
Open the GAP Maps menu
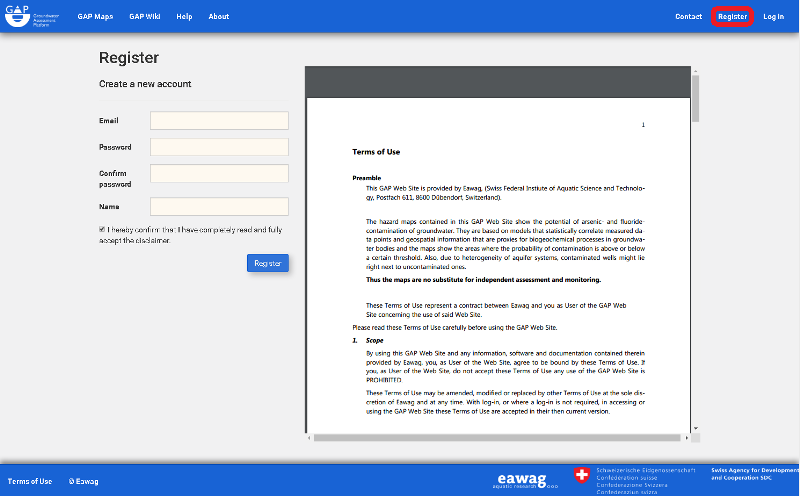[x=95, y=16]
